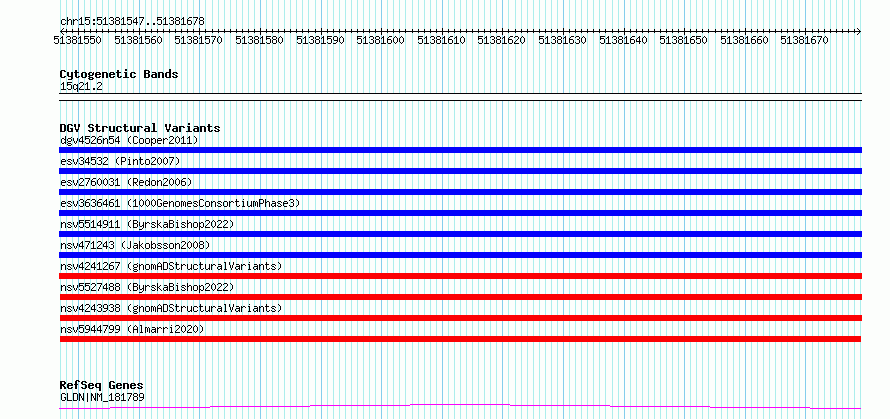Click ruler position 51381630
Image resolution: width=890 pixels, height=419 pixels.
pyautogui.click(x=562, y=40)
